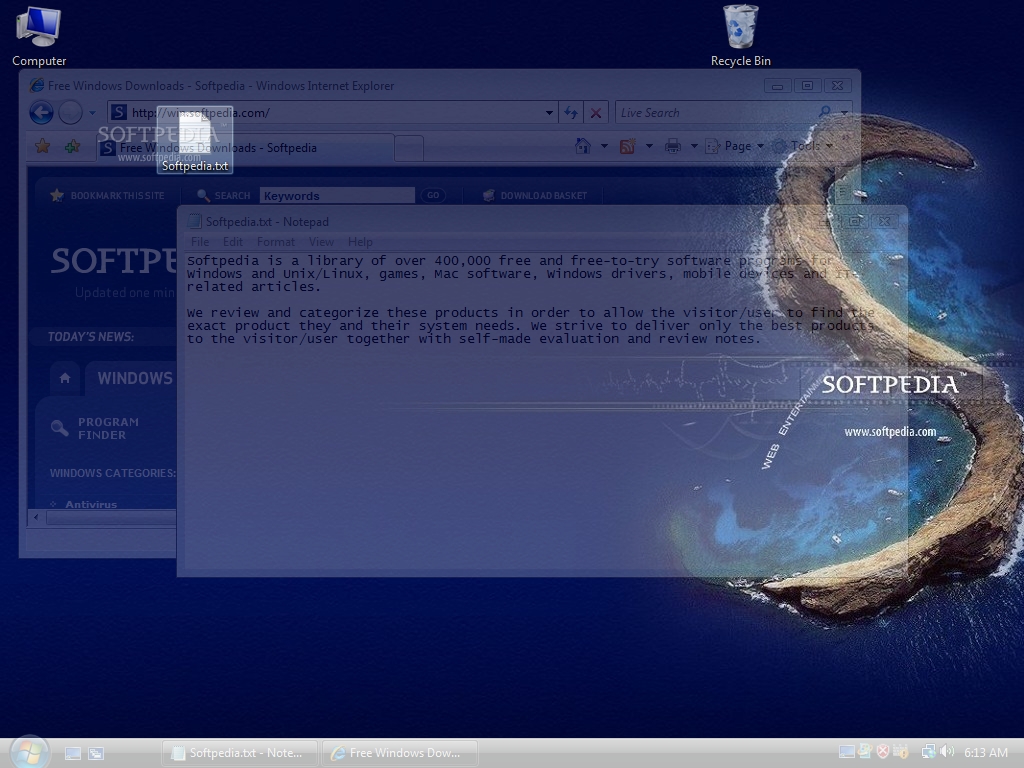Click the Antivirus category link
Image resolution: width=1024 pixels, height=768 pixels.
[91, 504]
